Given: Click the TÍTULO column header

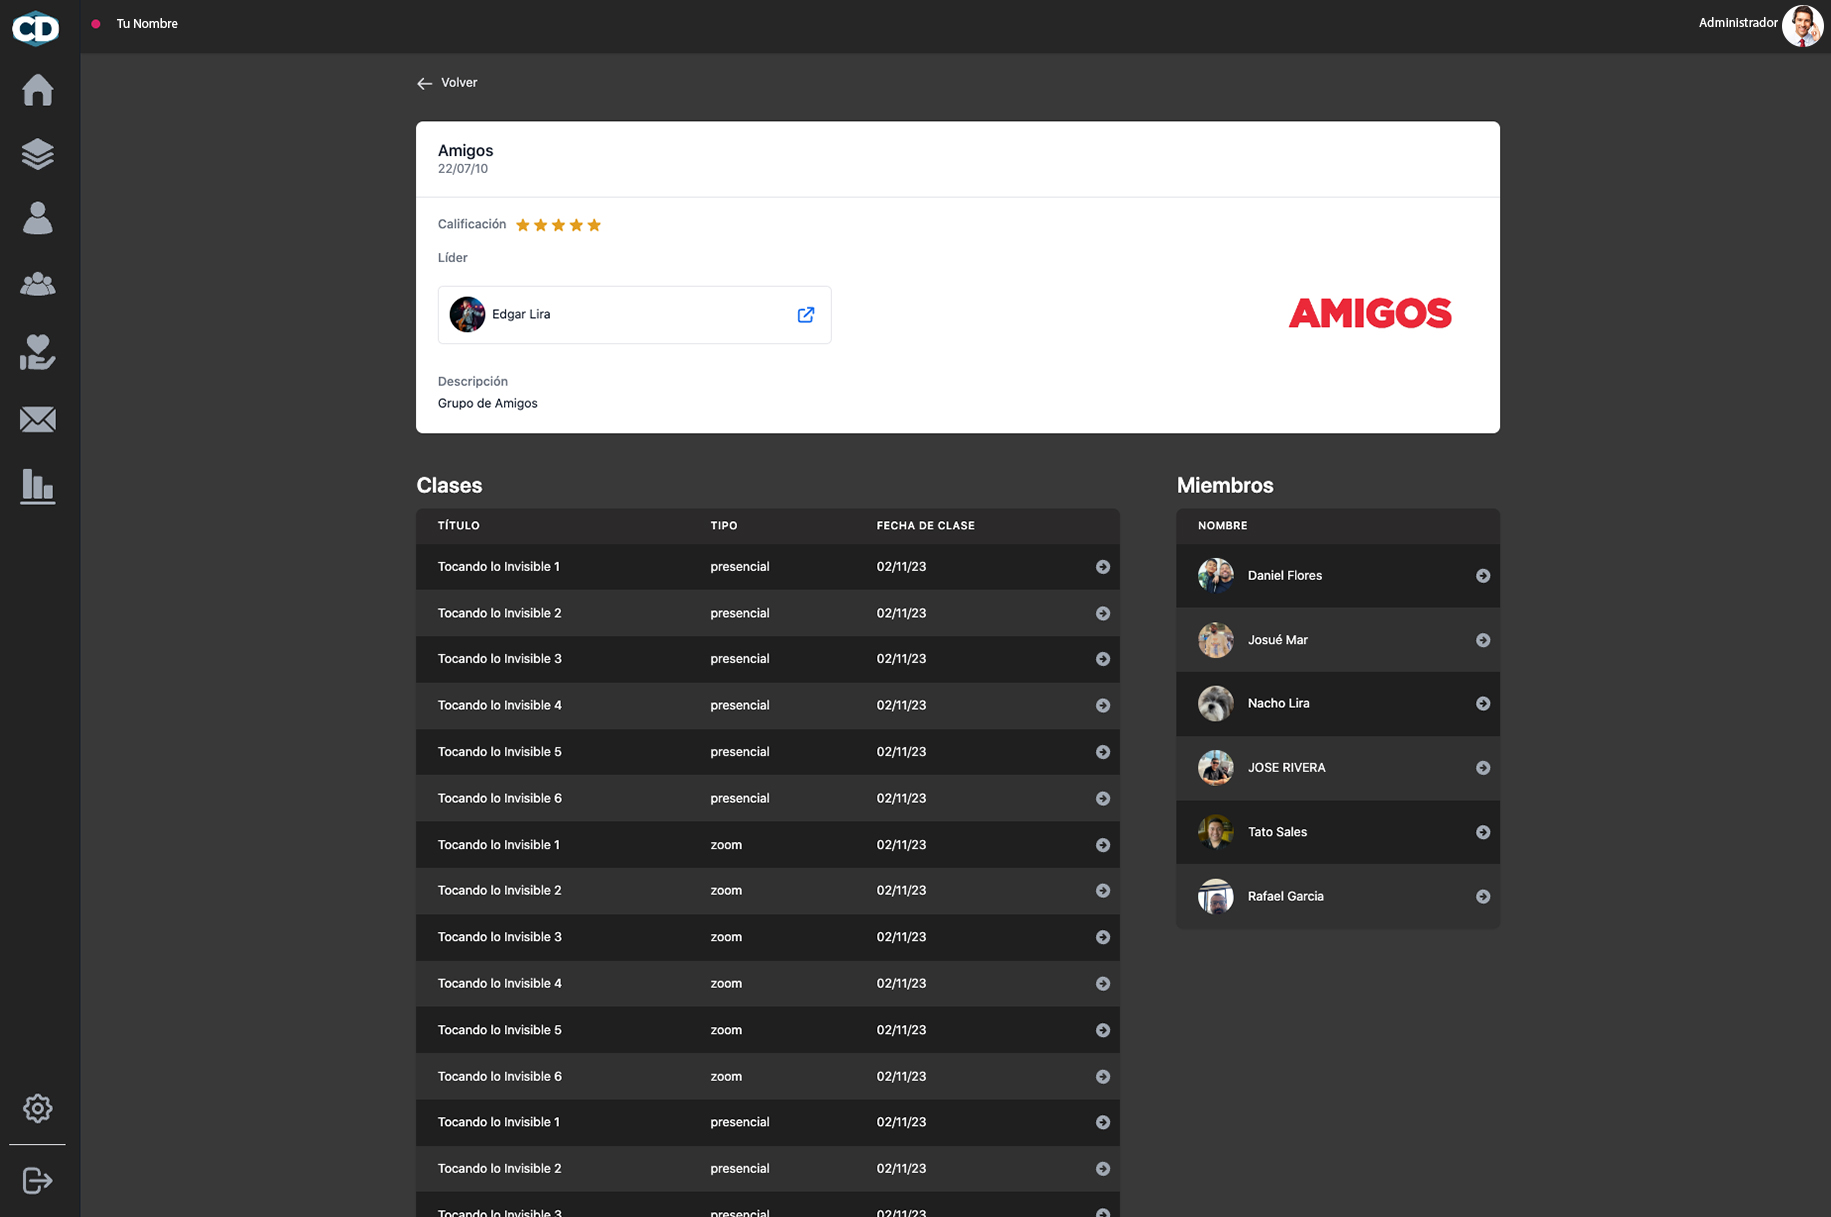Looking at the screenshot, I should pyautogui.click(x=459, y=526).
